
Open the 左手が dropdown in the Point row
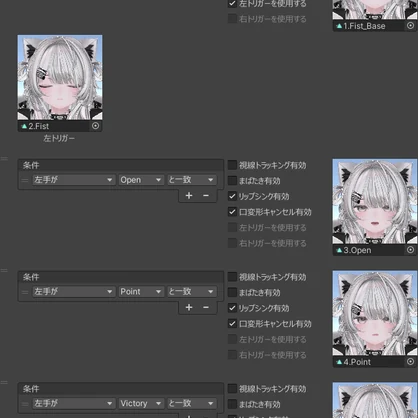pyautogui.click(x=74, y=292)
